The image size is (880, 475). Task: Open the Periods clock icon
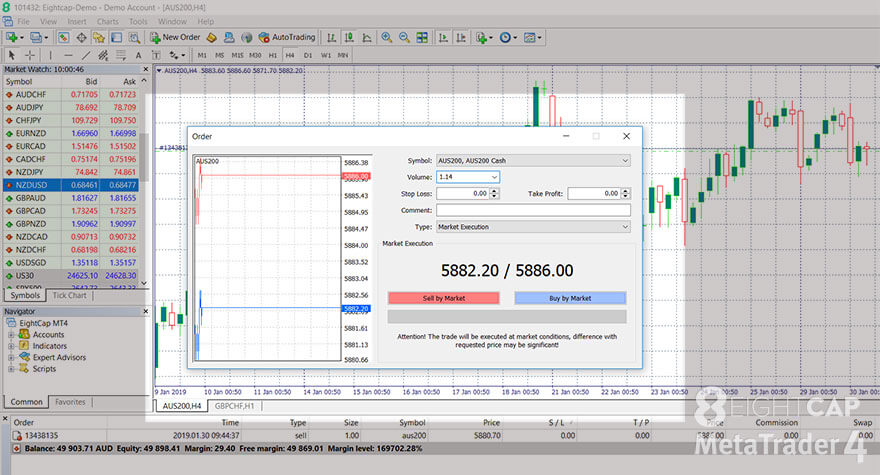(x=507, y=38)
